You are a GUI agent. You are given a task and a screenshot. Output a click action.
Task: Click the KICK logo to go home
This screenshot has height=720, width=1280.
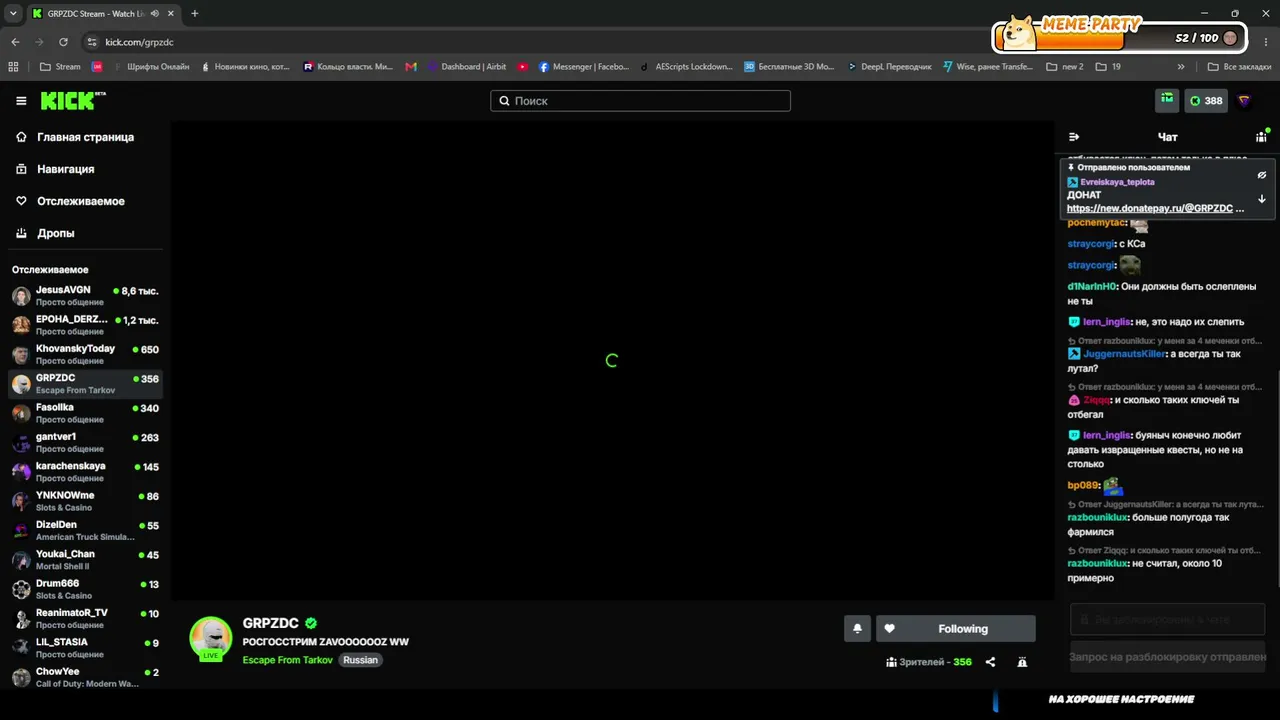click(72, 101)
